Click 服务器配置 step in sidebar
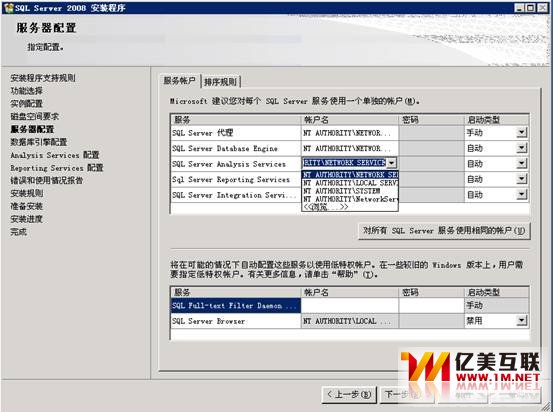Viewport: 553px width, 412px height. (x=32, y=129)
